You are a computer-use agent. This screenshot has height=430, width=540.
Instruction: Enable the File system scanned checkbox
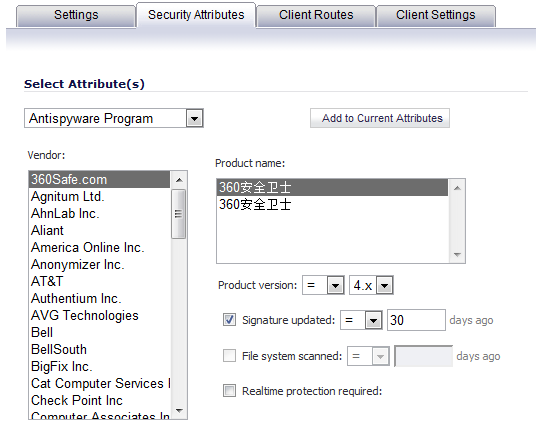(x=229, y=356)
